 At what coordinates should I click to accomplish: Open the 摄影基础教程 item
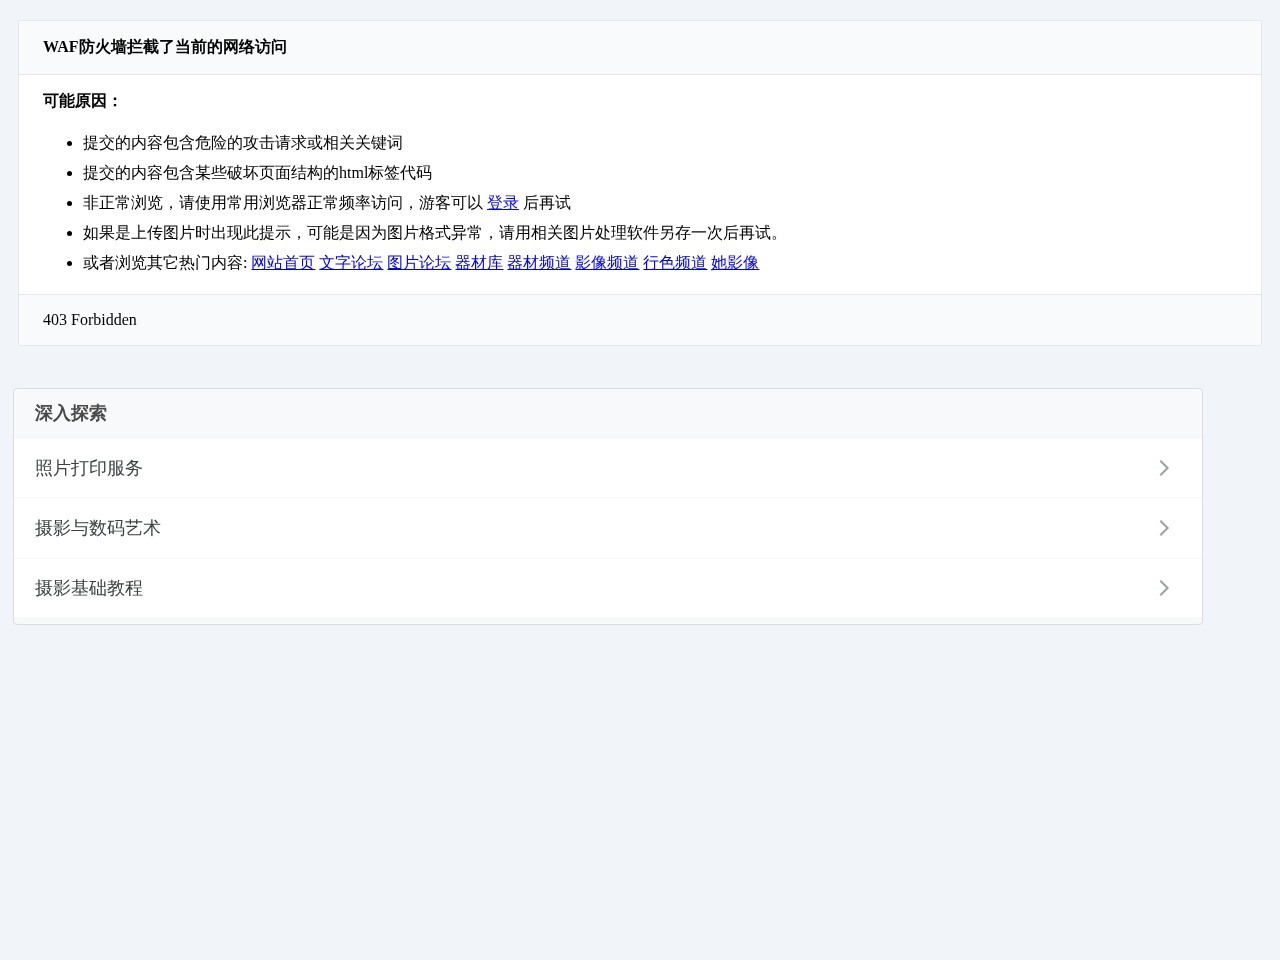coord(608,588)
